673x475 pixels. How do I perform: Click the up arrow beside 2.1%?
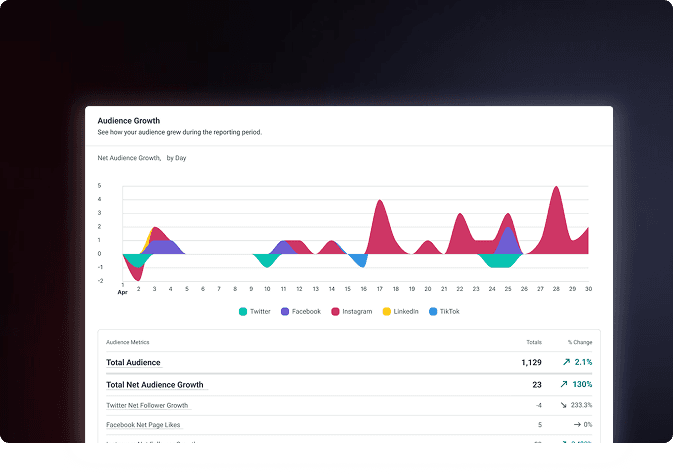pos(566,362)
